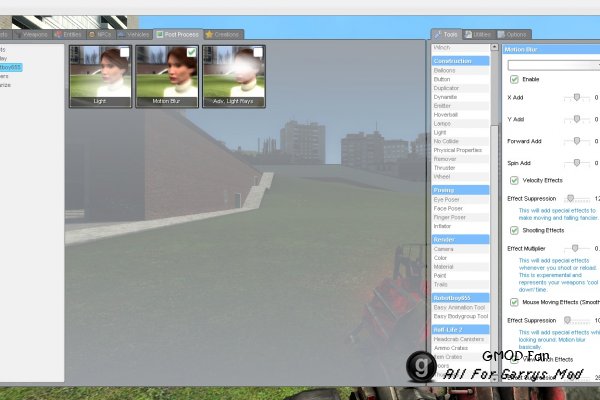Click the tool list scrollbar up arrow
Image resolution: width=600 pixels, height=400 pixels.
coord(494,47)
